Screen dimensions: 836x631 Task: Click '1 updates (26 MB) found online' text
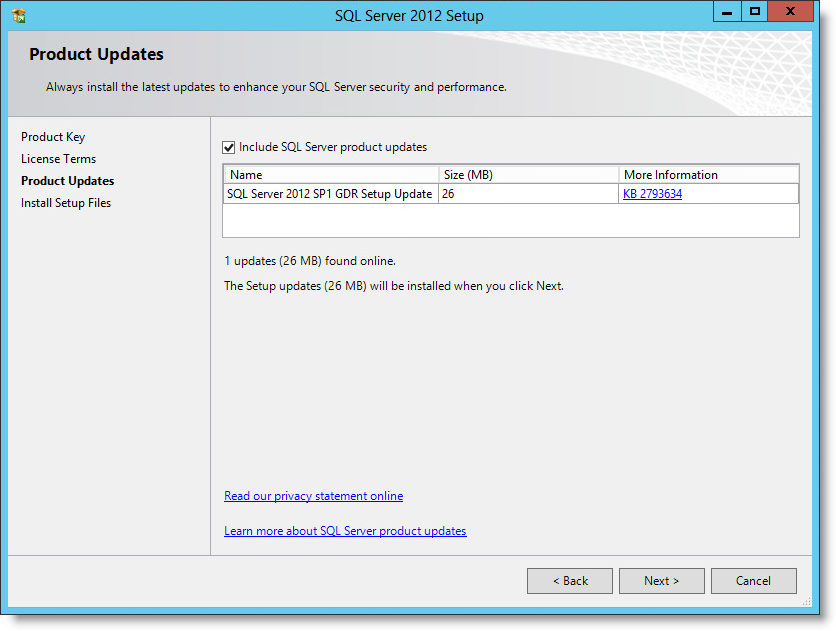(310, 261)
